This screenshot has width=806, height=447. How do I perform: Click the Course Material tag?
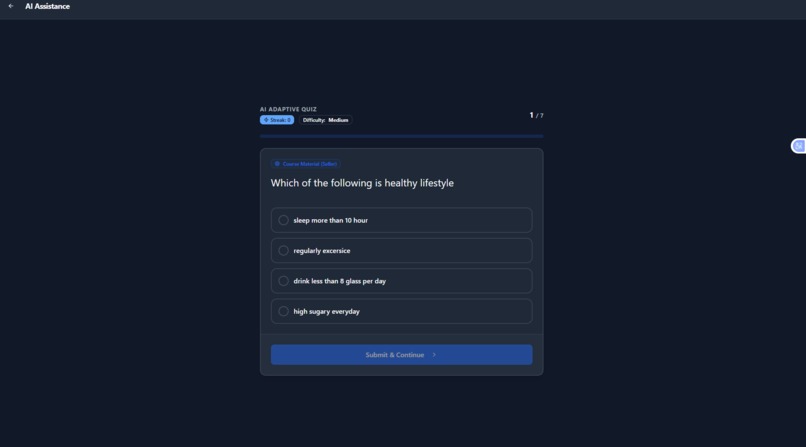(306, 164)
